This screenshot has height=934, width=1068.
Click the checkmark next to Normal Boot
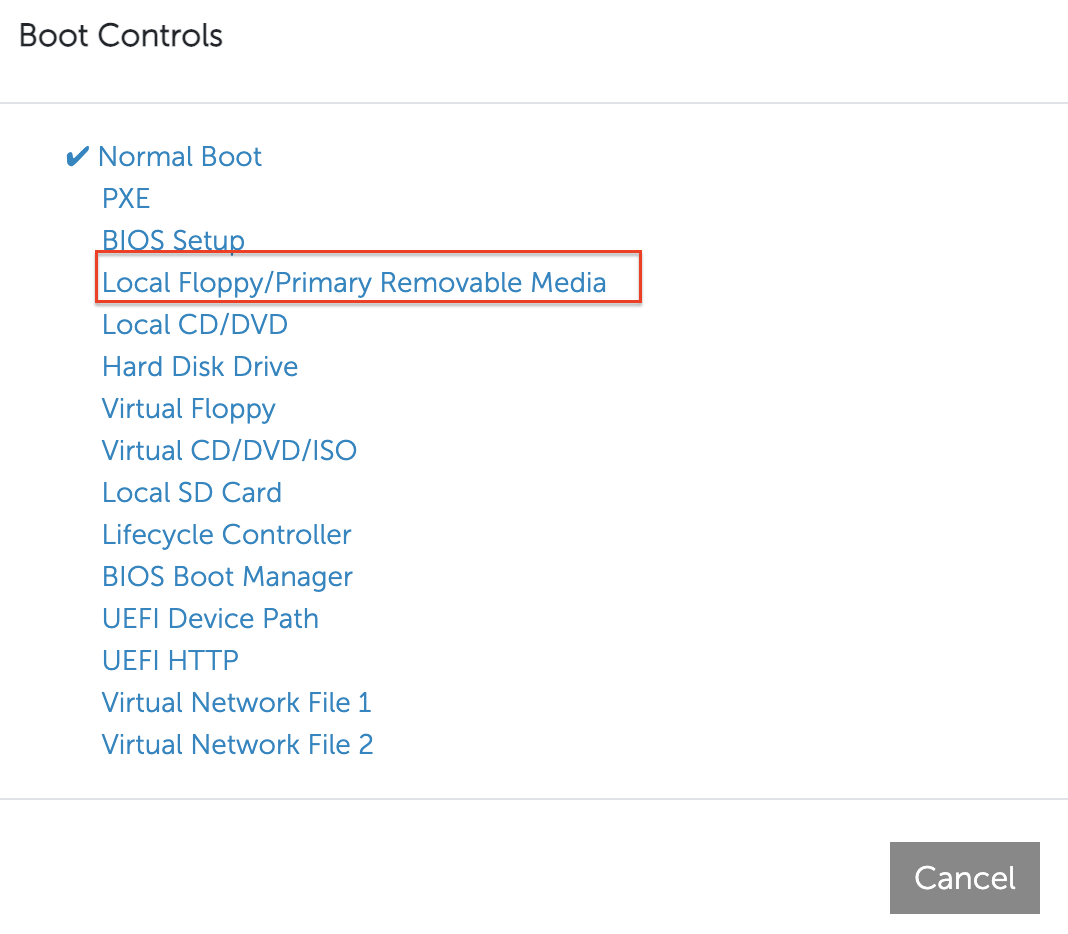(77, 156)
